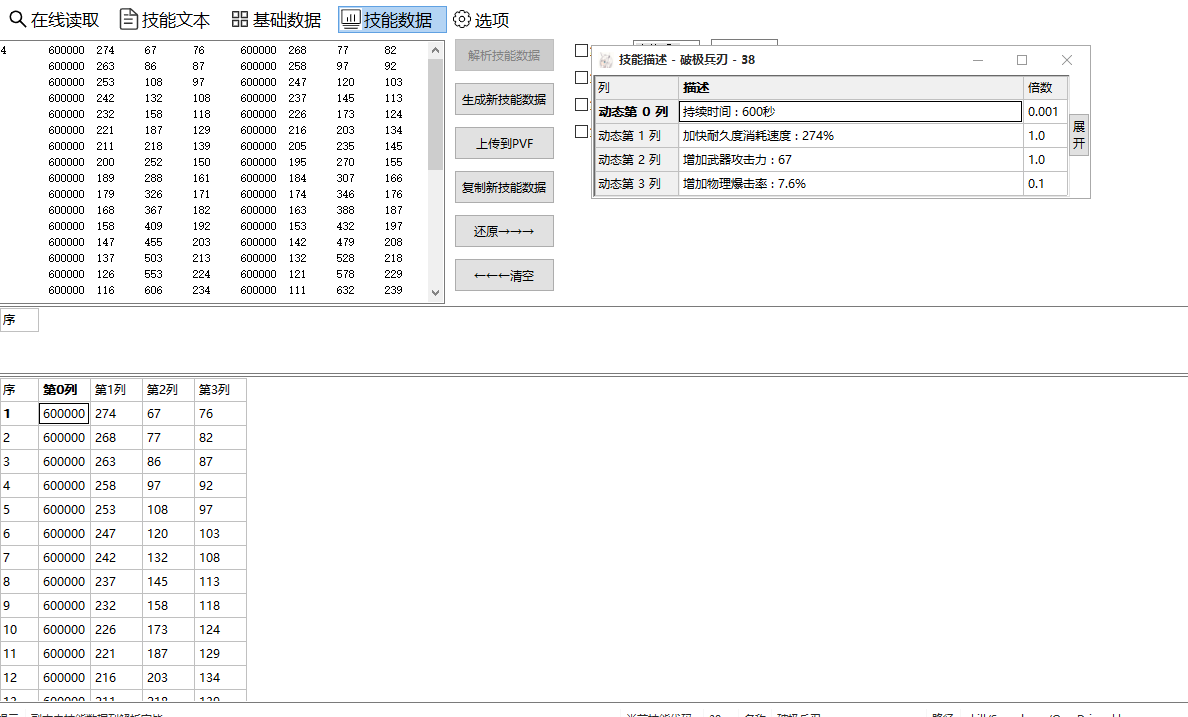Screen dimensions: 1188x717
Task: Maximize the 技能描述 window
Action: 1022,60
